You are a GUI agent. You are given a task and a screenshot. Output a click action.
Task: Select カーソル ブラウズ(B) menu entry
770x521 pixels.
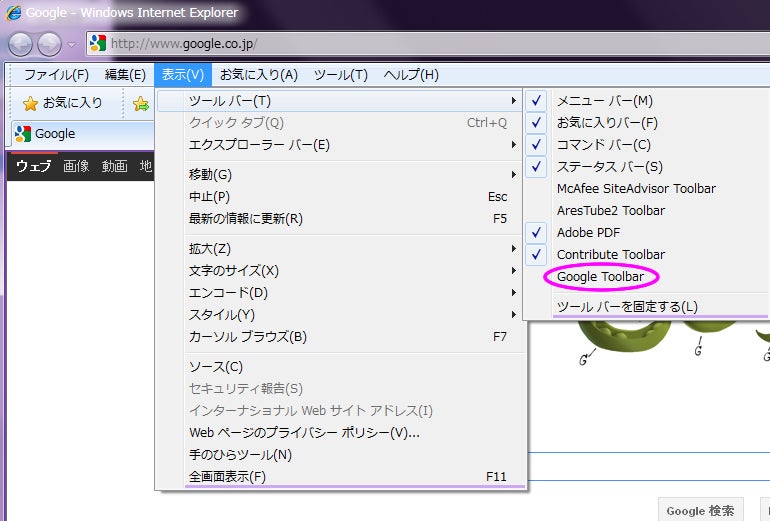(339, 337)
